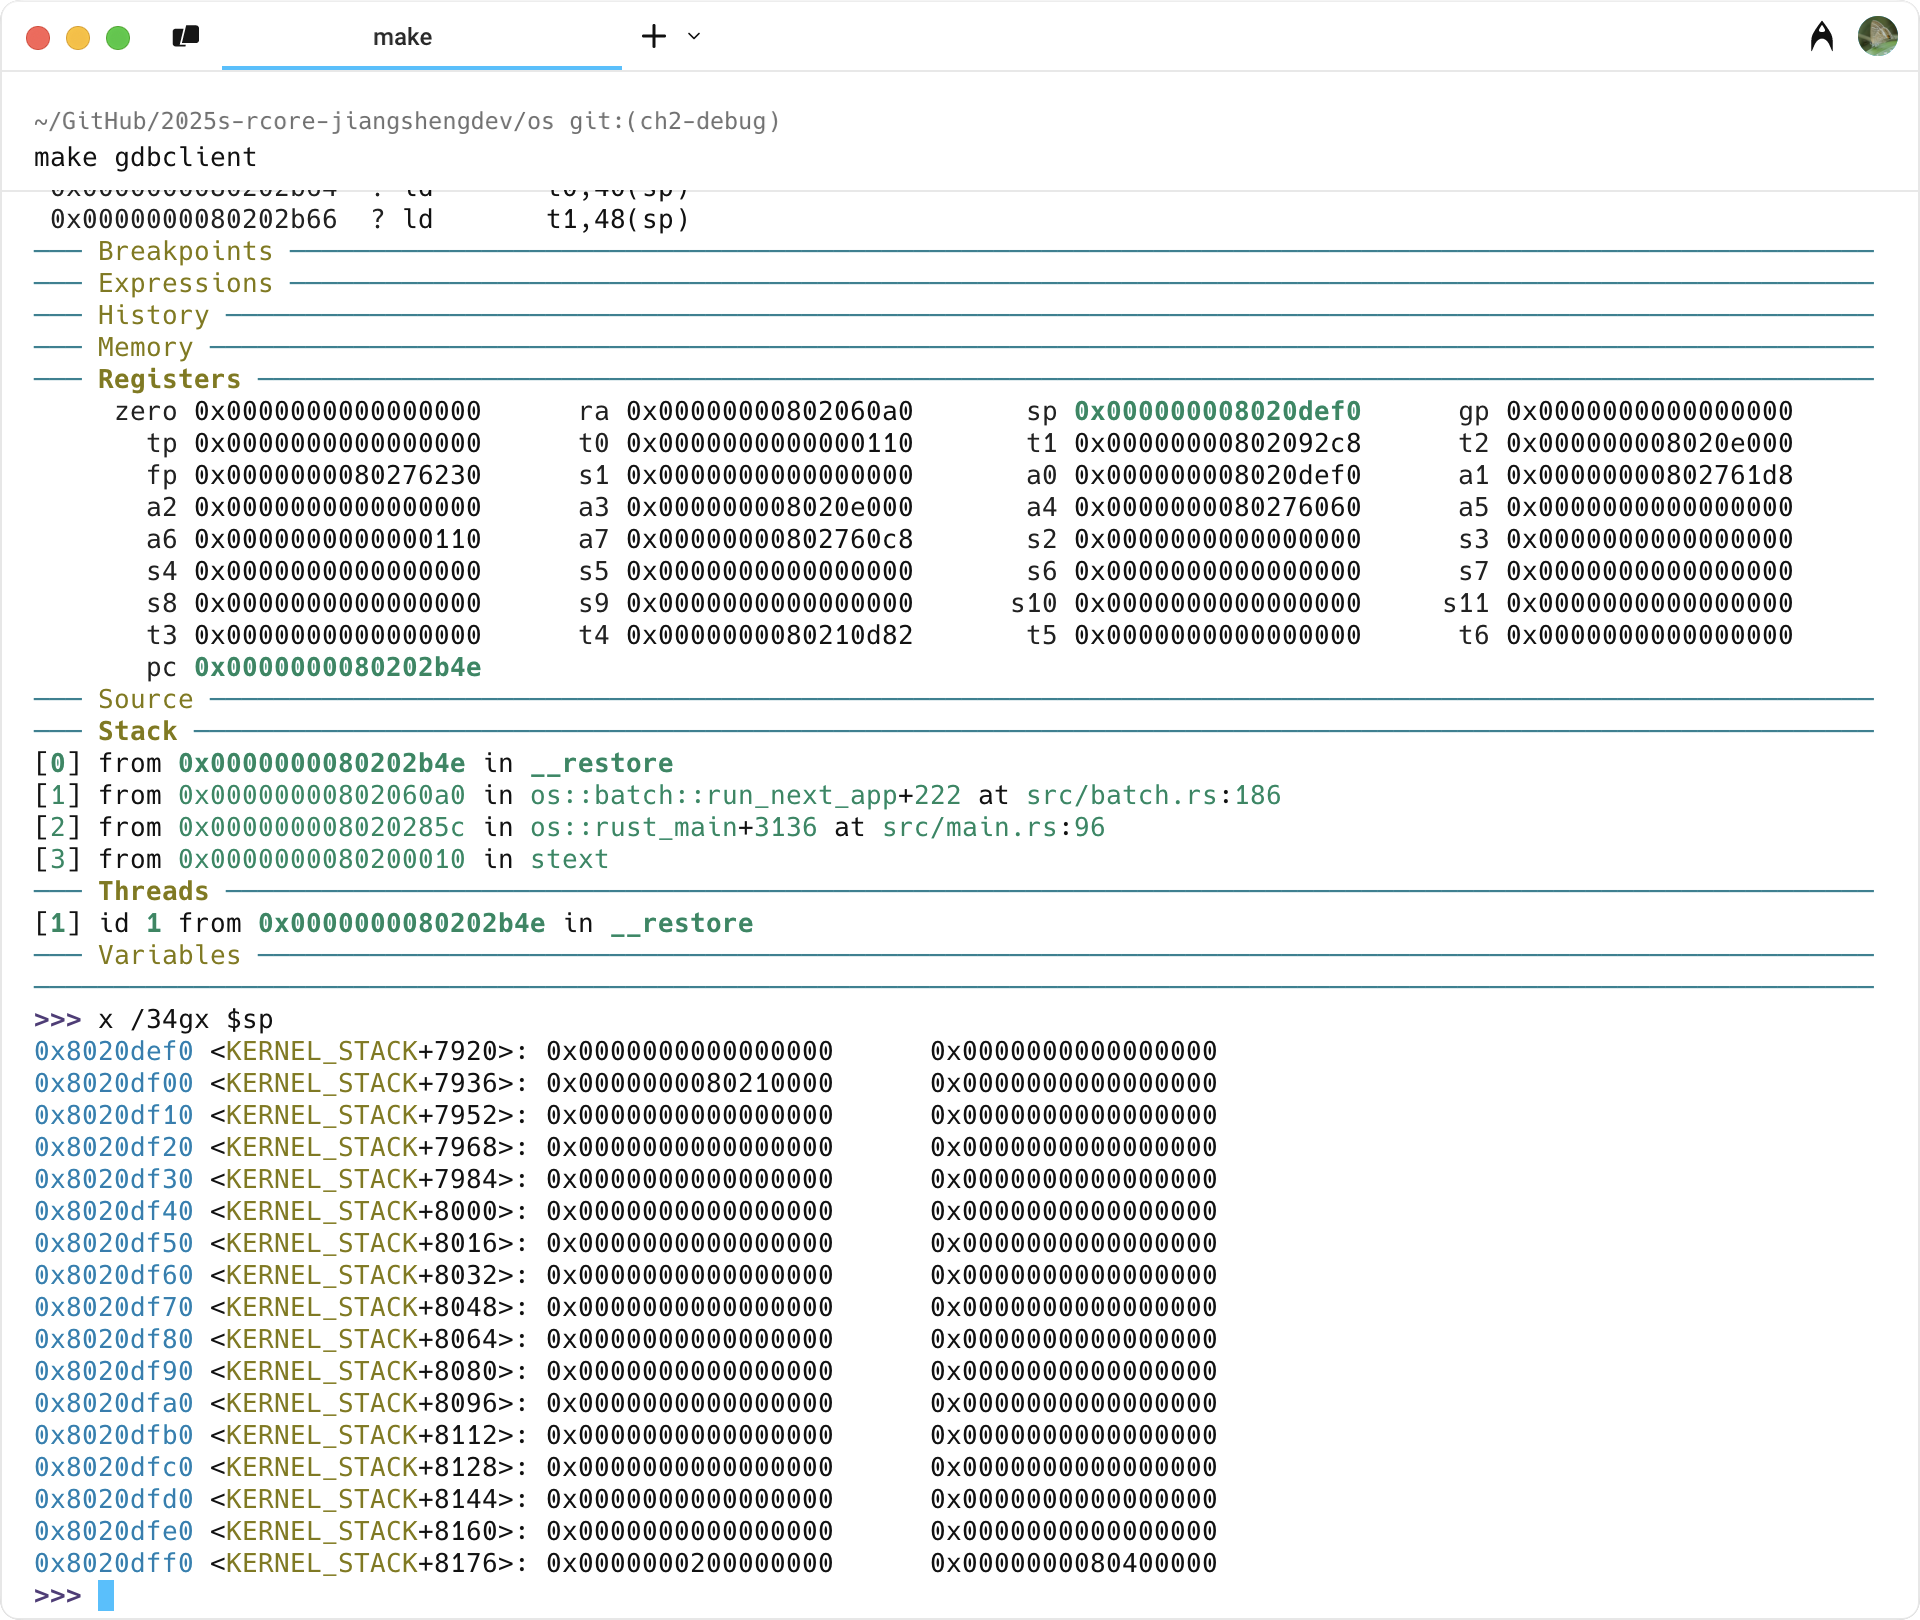Click the make gdbclient command text

145,157
